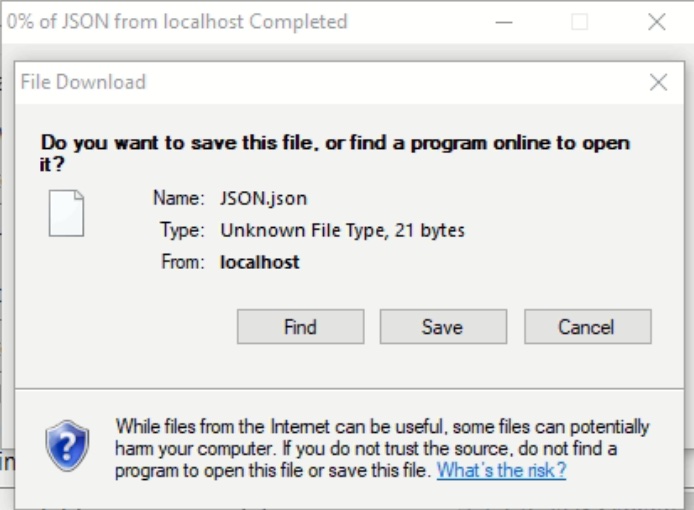This screenshot has width=694, height=510.
Task: Close the File Download dialog
Action: pos(658,82)
